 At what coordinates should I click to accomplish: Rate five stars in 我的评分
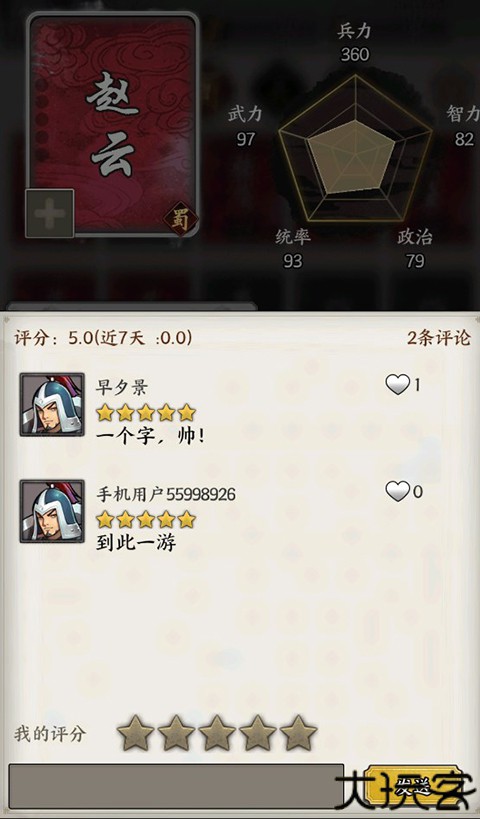298,733
